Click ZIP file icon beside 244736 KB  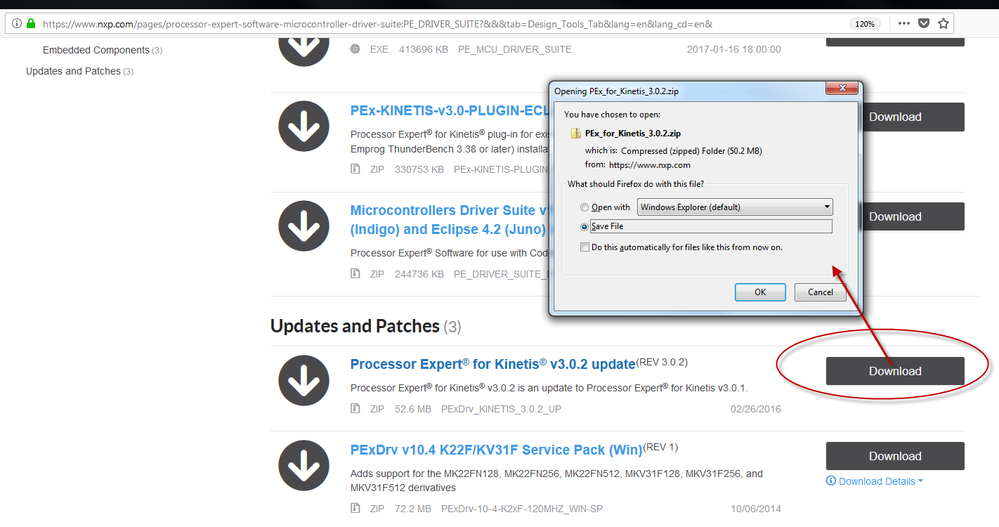point(355,273)
